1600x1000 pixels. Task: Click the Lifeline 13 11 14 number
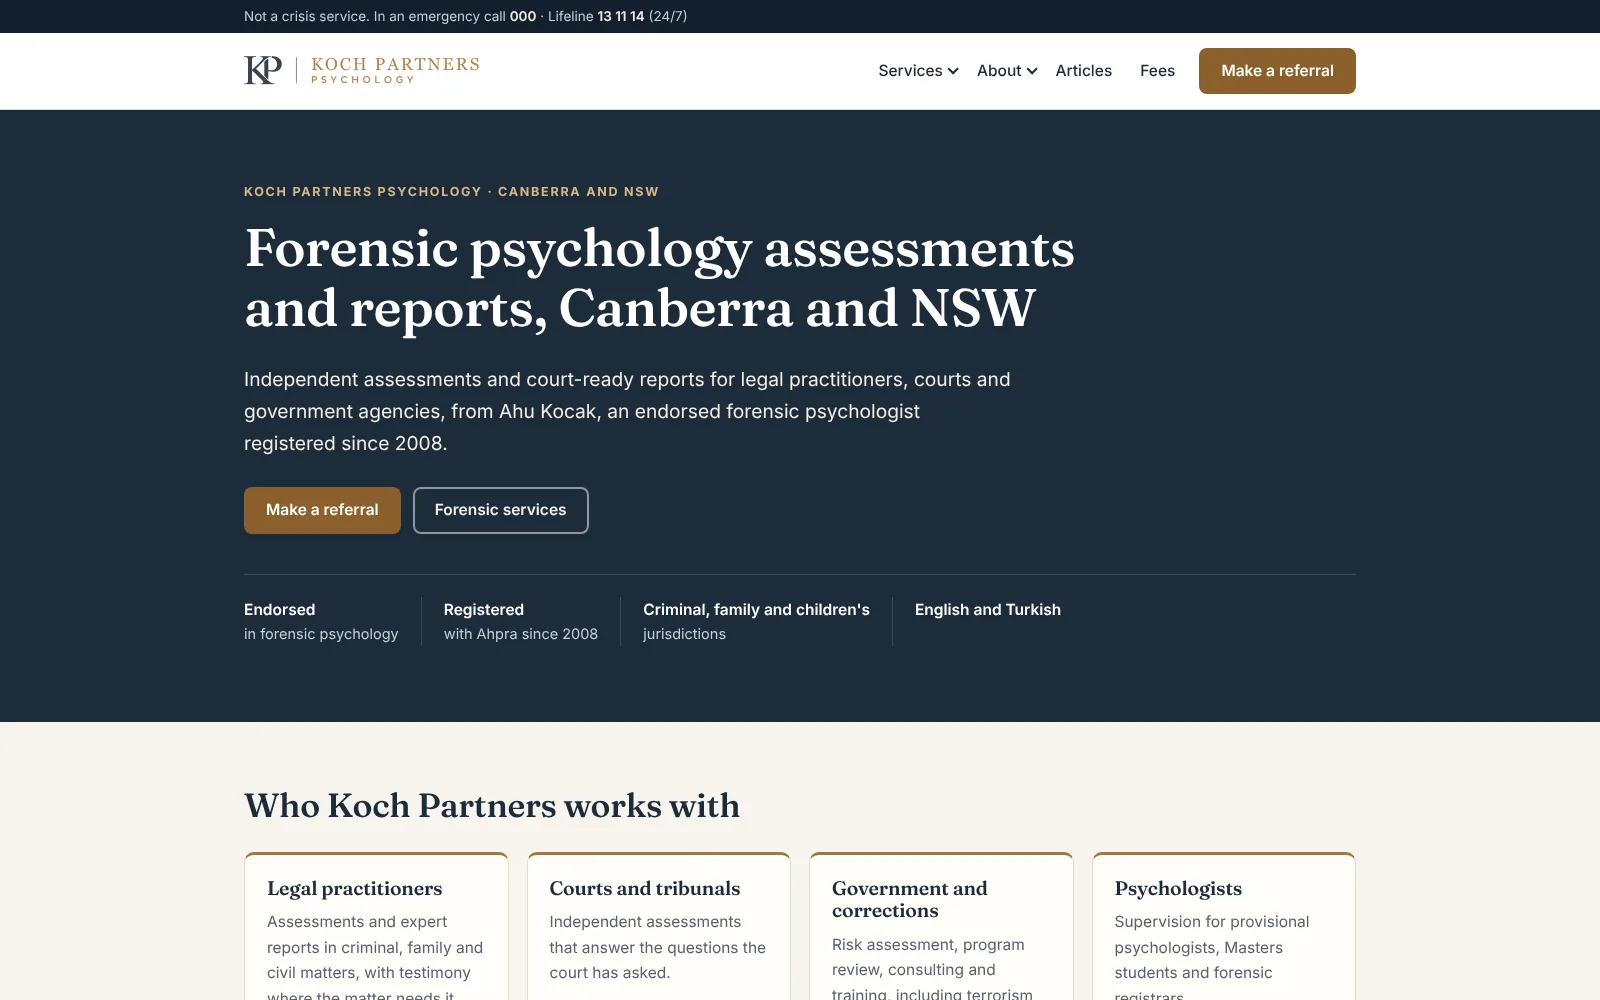621,16
